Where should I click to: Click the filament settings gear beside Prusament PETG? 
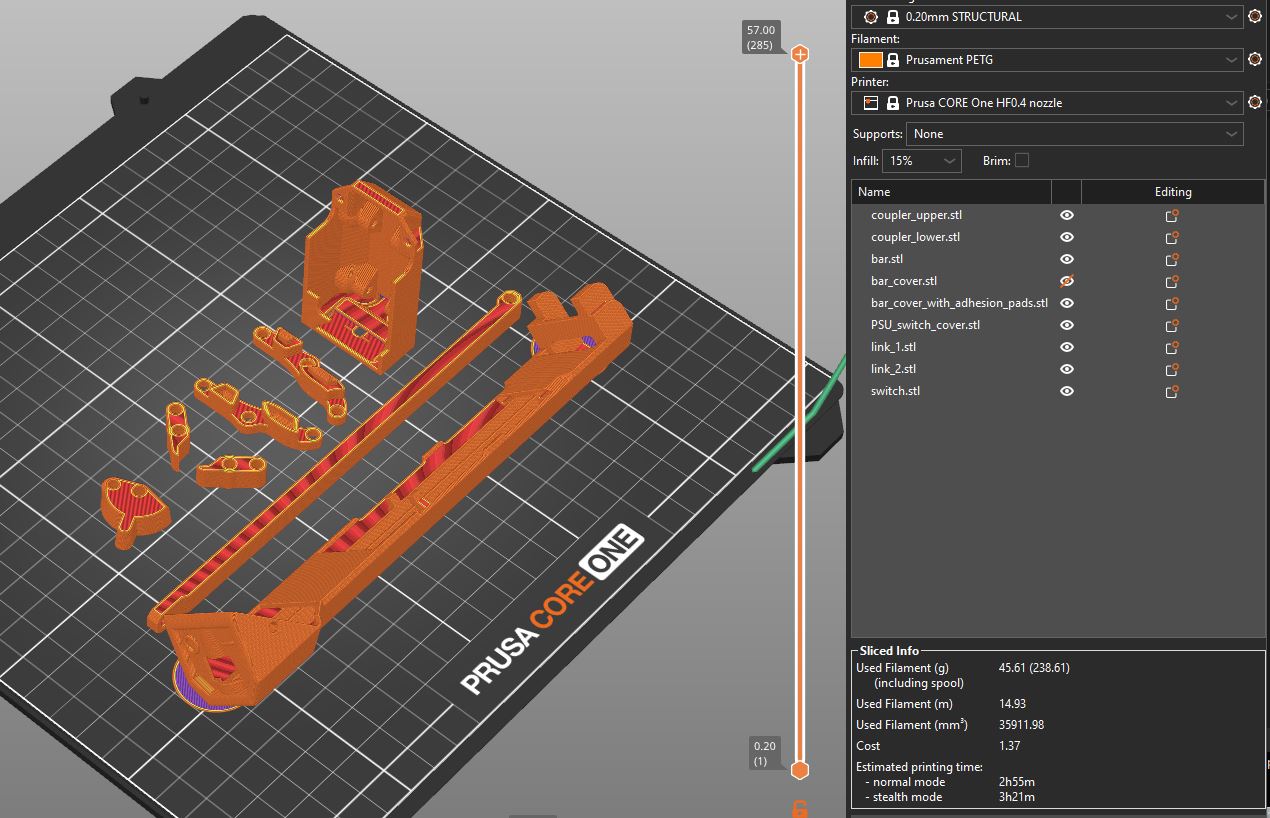[x=1255, y=60]
